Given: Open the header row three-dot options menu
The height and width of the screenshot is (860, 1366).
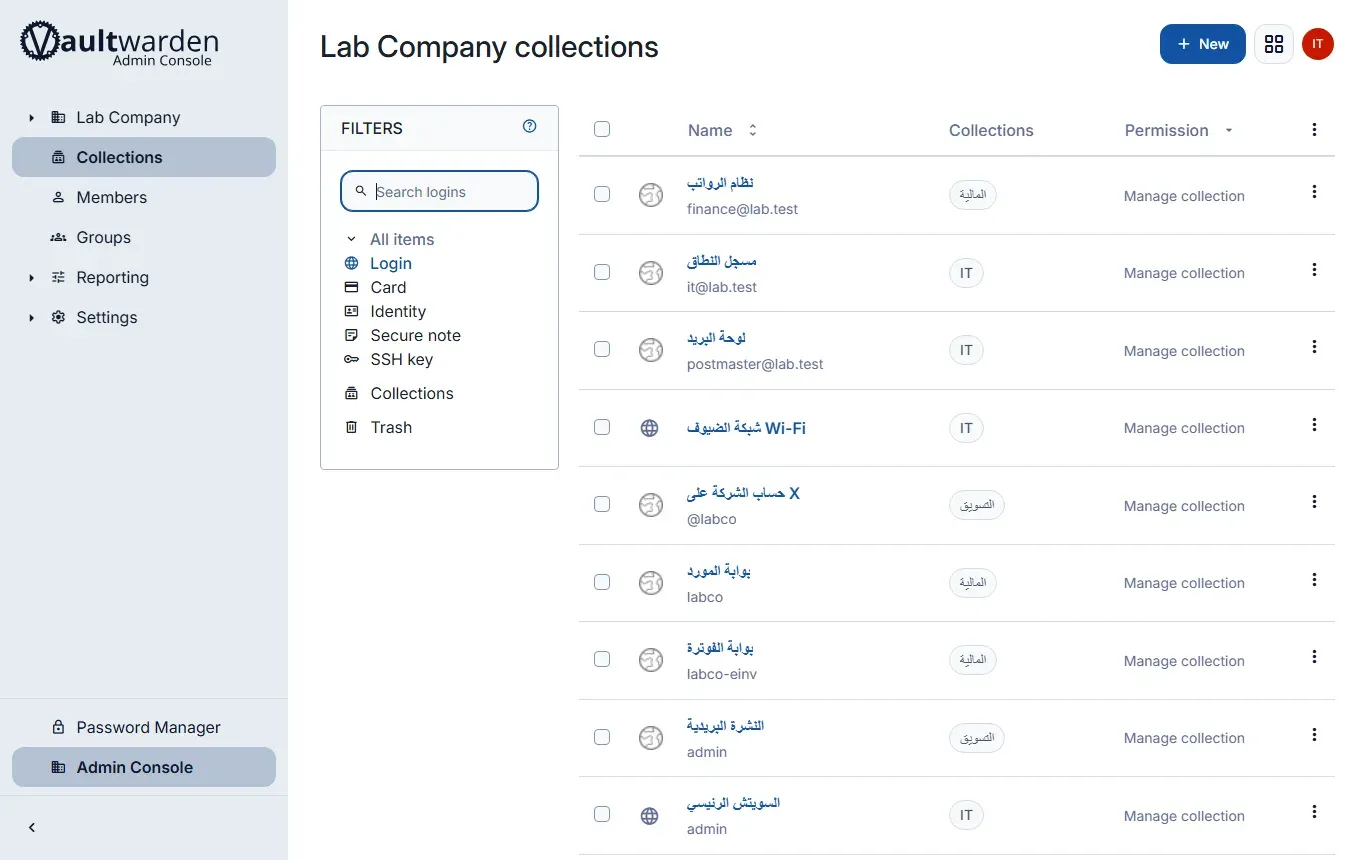Looking at the screenshot, I should click(x=1314, y=129).
